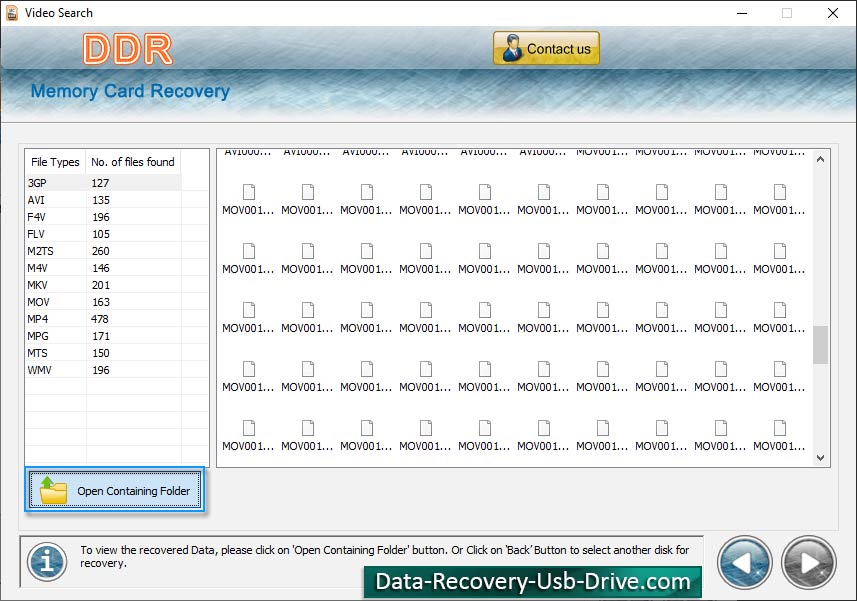Click the 201 count for MKV
Screen dimensions: 857x601
tap(101, 285)
